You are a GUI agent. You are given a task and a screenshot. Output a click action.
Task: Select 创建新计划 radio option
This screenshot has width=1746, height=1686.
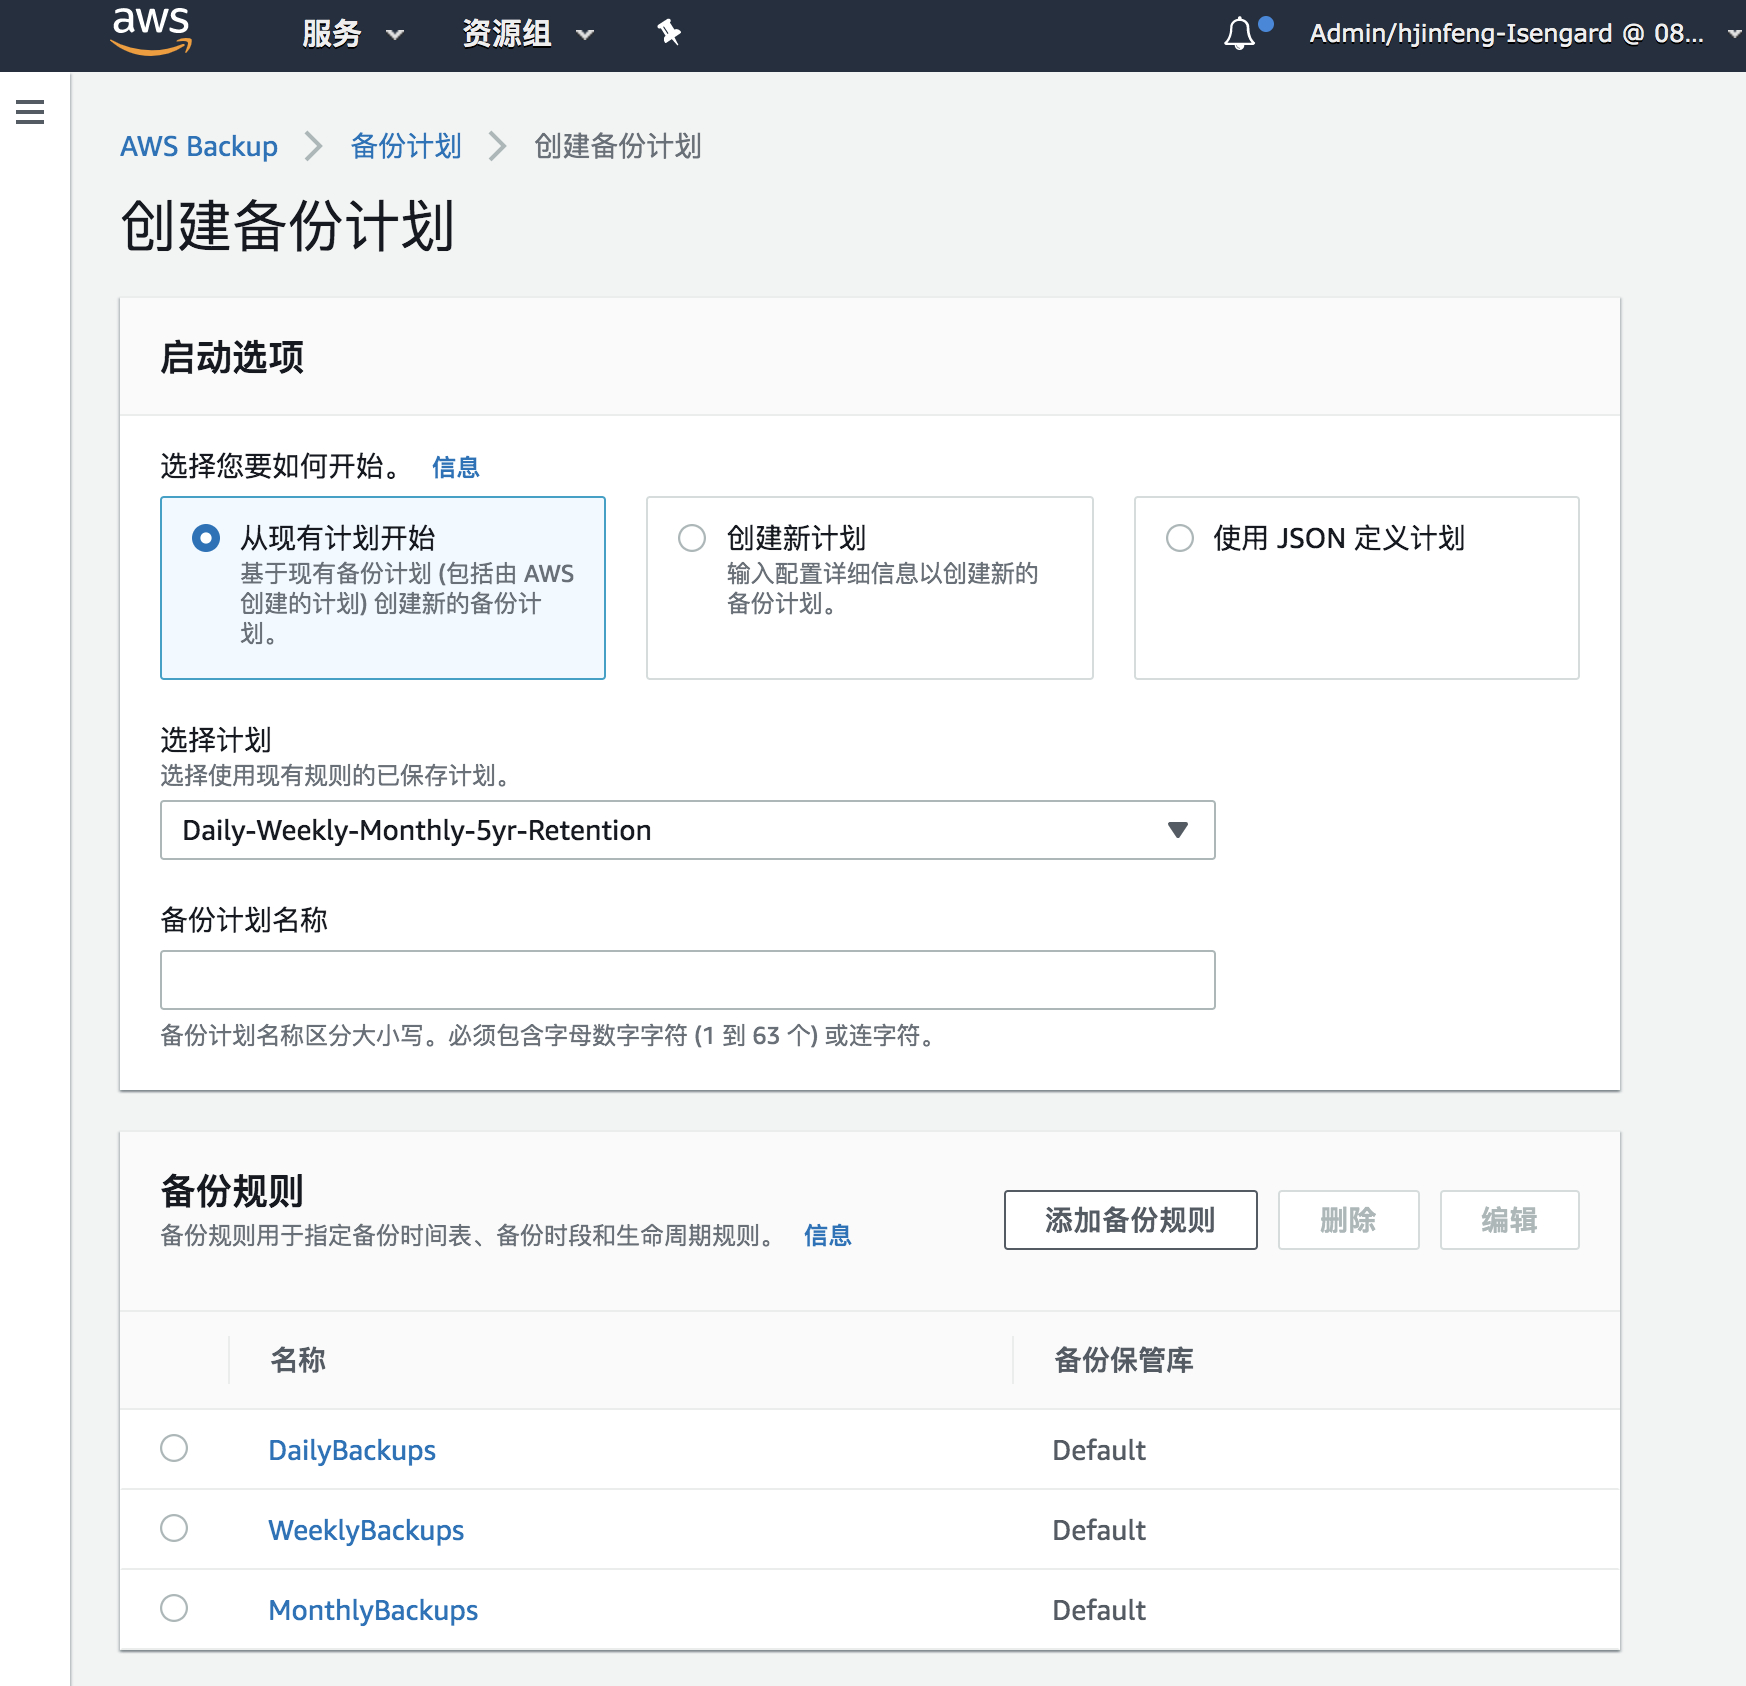coord(692,538)
